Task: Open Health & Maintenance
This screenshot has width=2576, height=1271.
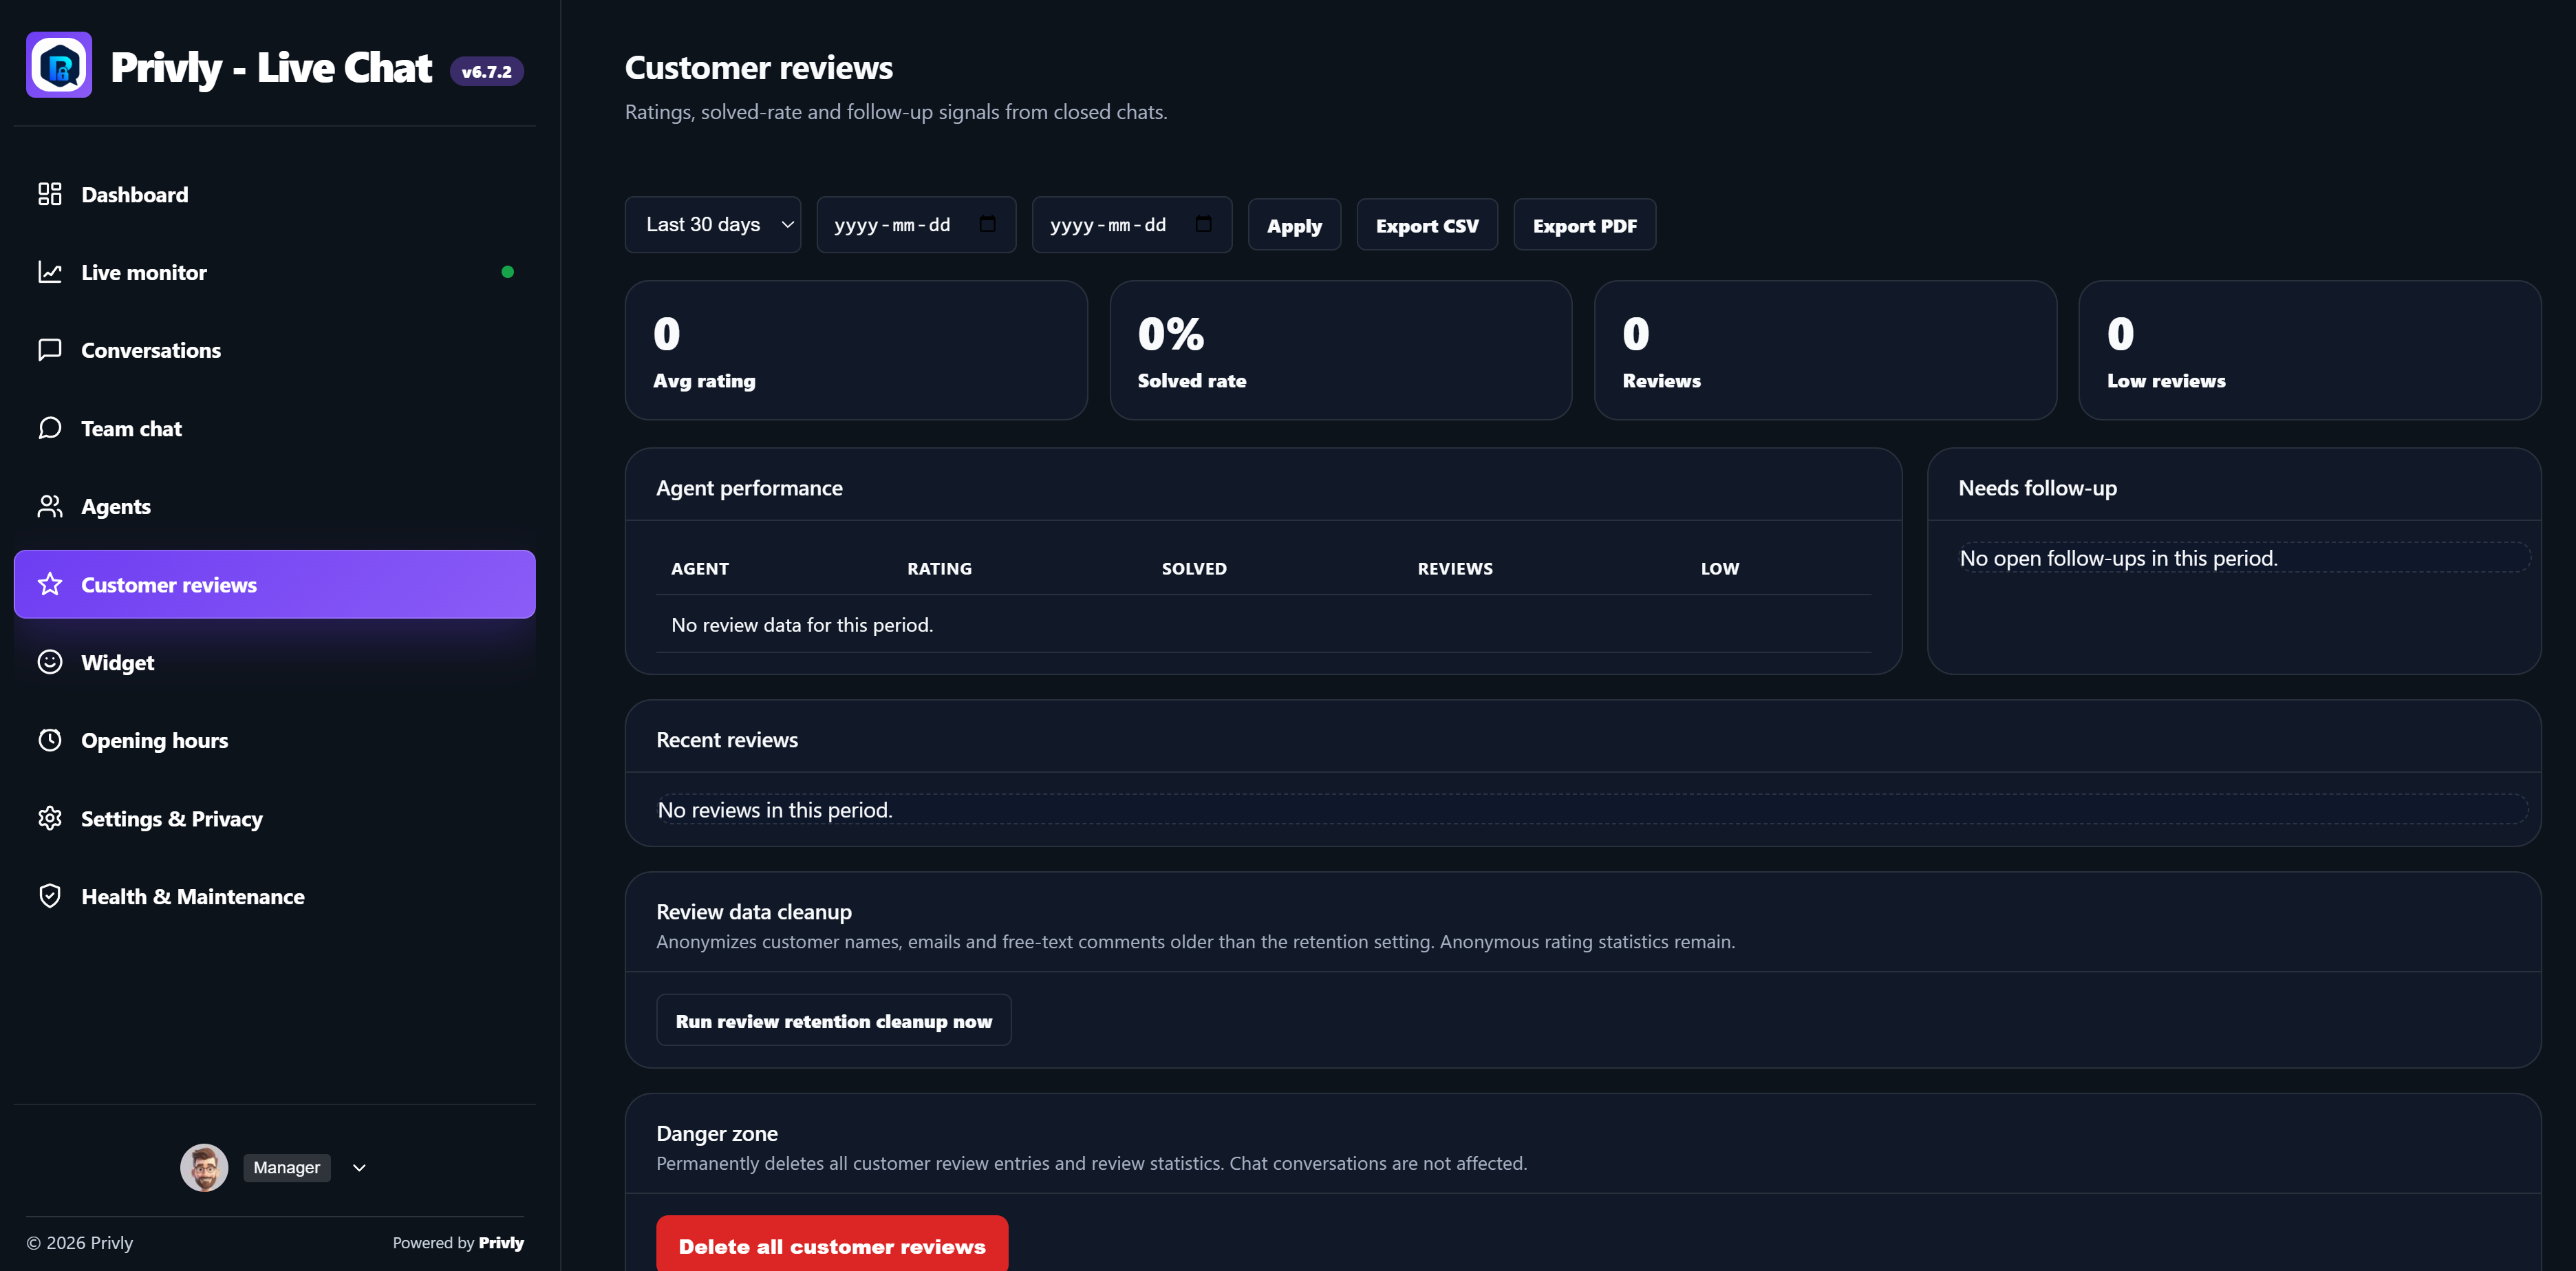Action: pos(275,896)
